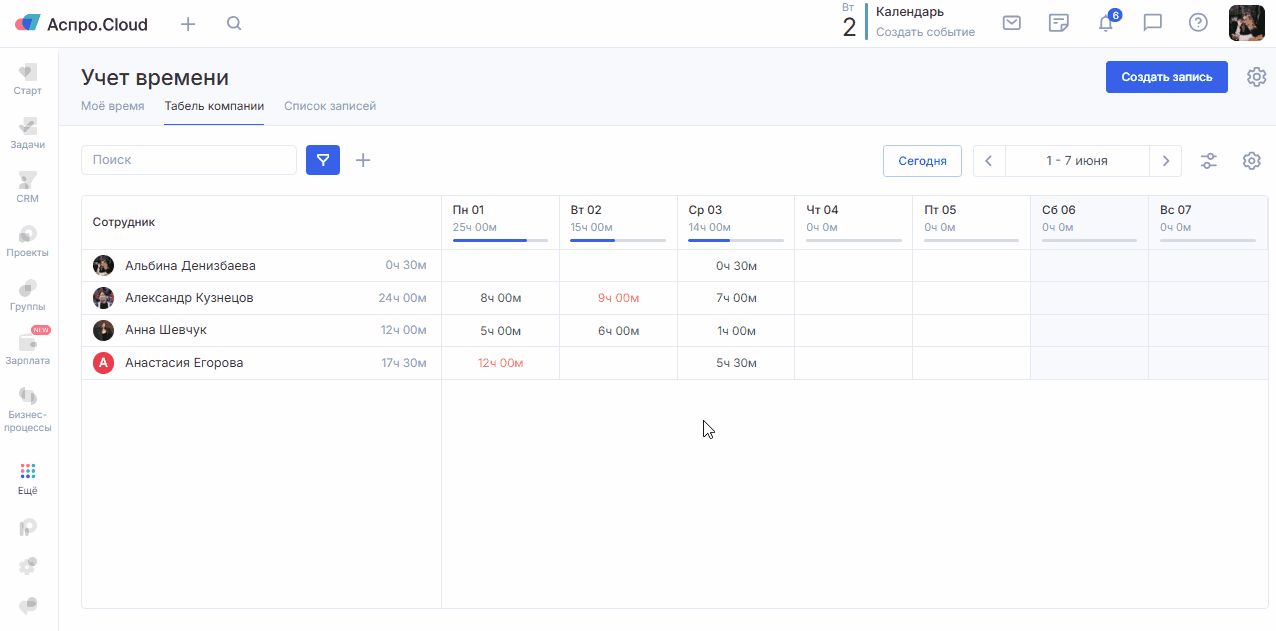This screenshot has height=631, width=1276.
Task: Open Зарплата in sidebar
Action: (x=28, y=348)
